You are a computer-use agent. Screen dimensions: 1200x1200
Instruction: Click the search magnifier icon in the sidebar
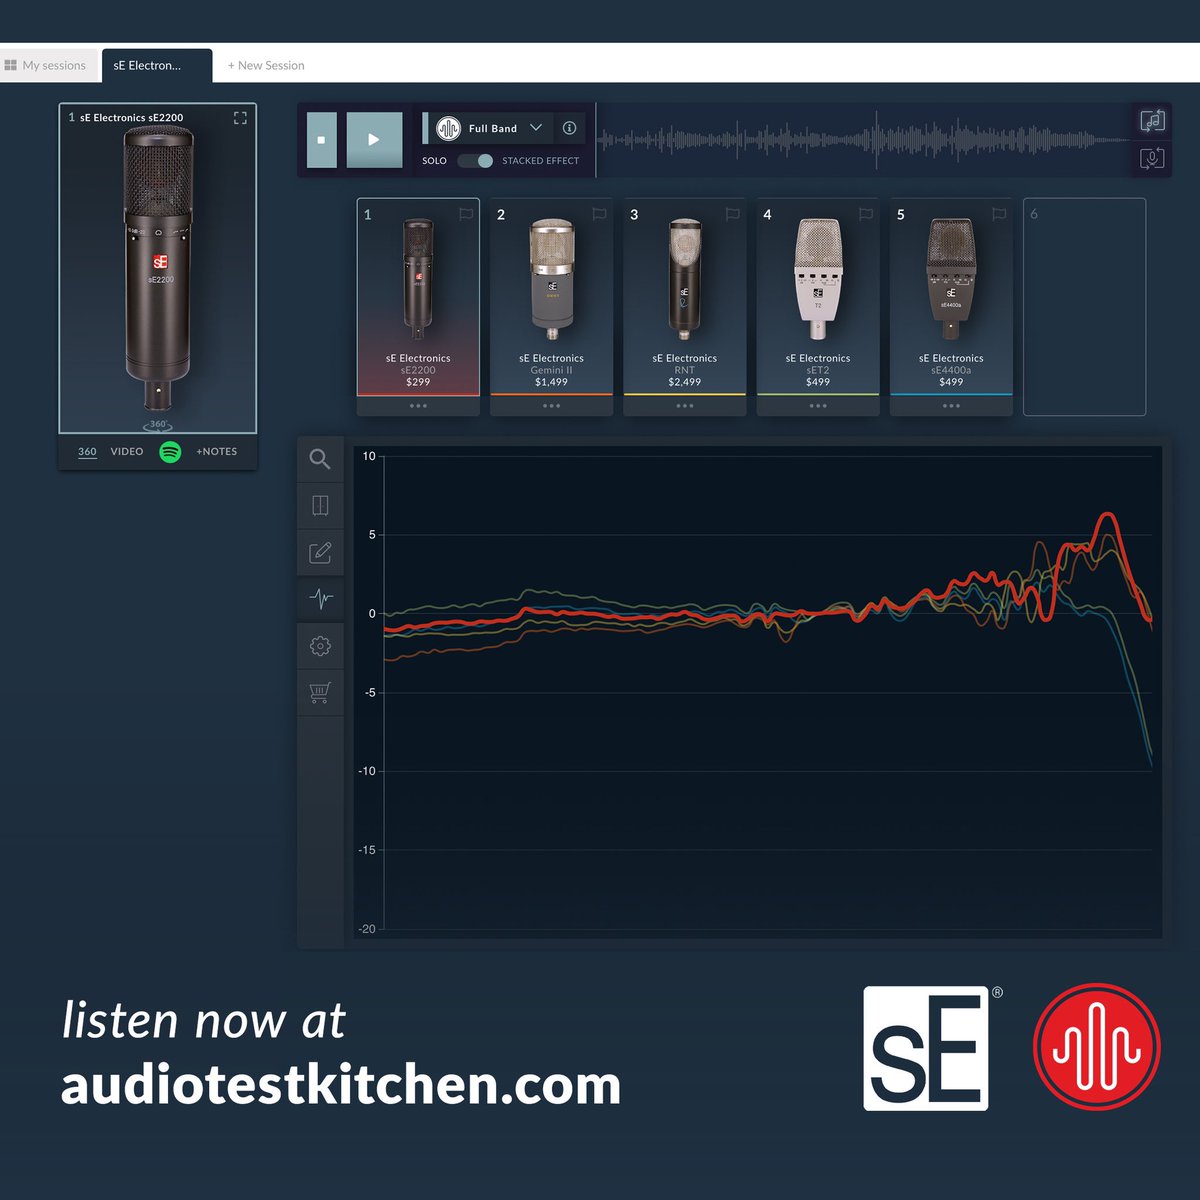[320, 459]
